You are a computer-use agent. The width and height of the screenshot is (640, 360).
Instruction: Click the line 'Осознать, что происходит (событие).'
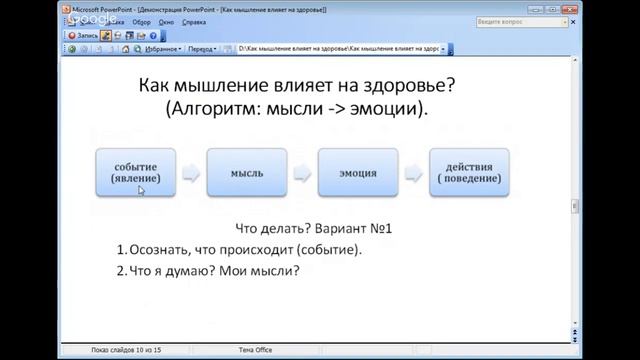point(245,249)
